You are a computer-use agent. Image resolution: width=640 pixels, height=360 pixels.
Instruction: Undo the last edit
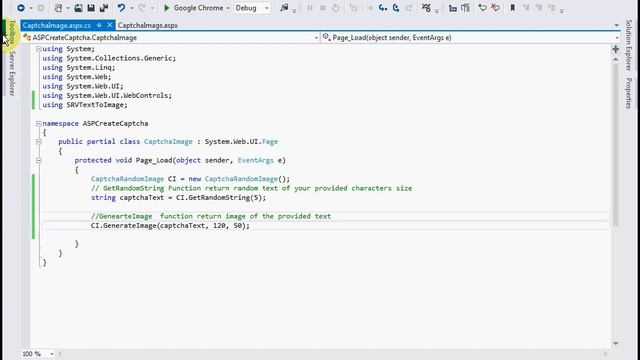coord(121,8)
